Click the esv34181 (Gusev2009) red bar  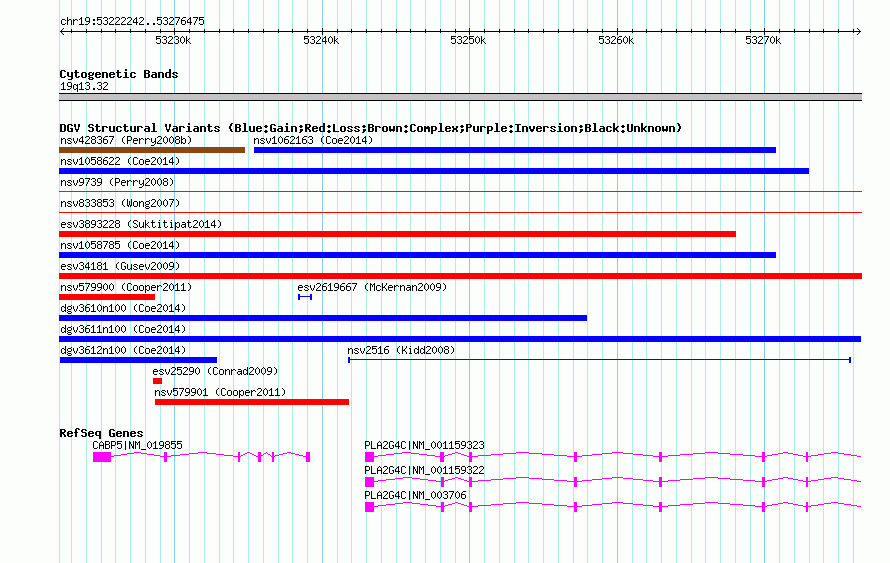coord(460,276)
